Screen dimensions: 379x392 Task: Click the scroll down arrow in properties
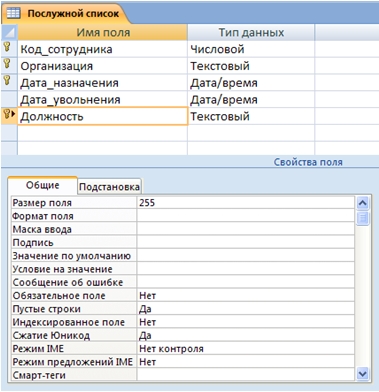click(x=362, y=374)
